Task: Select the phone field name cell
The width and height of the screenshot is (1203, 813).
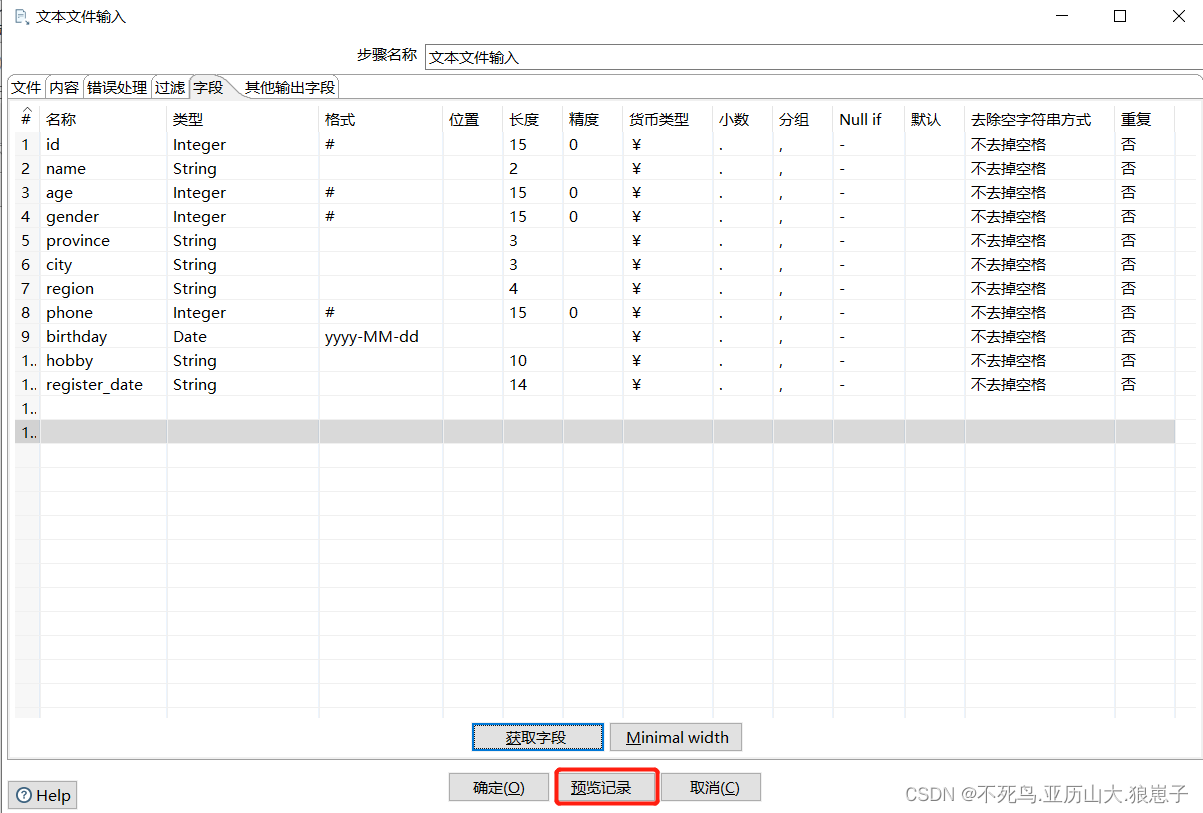Action: pyautogui.click(x=103, y=312)
